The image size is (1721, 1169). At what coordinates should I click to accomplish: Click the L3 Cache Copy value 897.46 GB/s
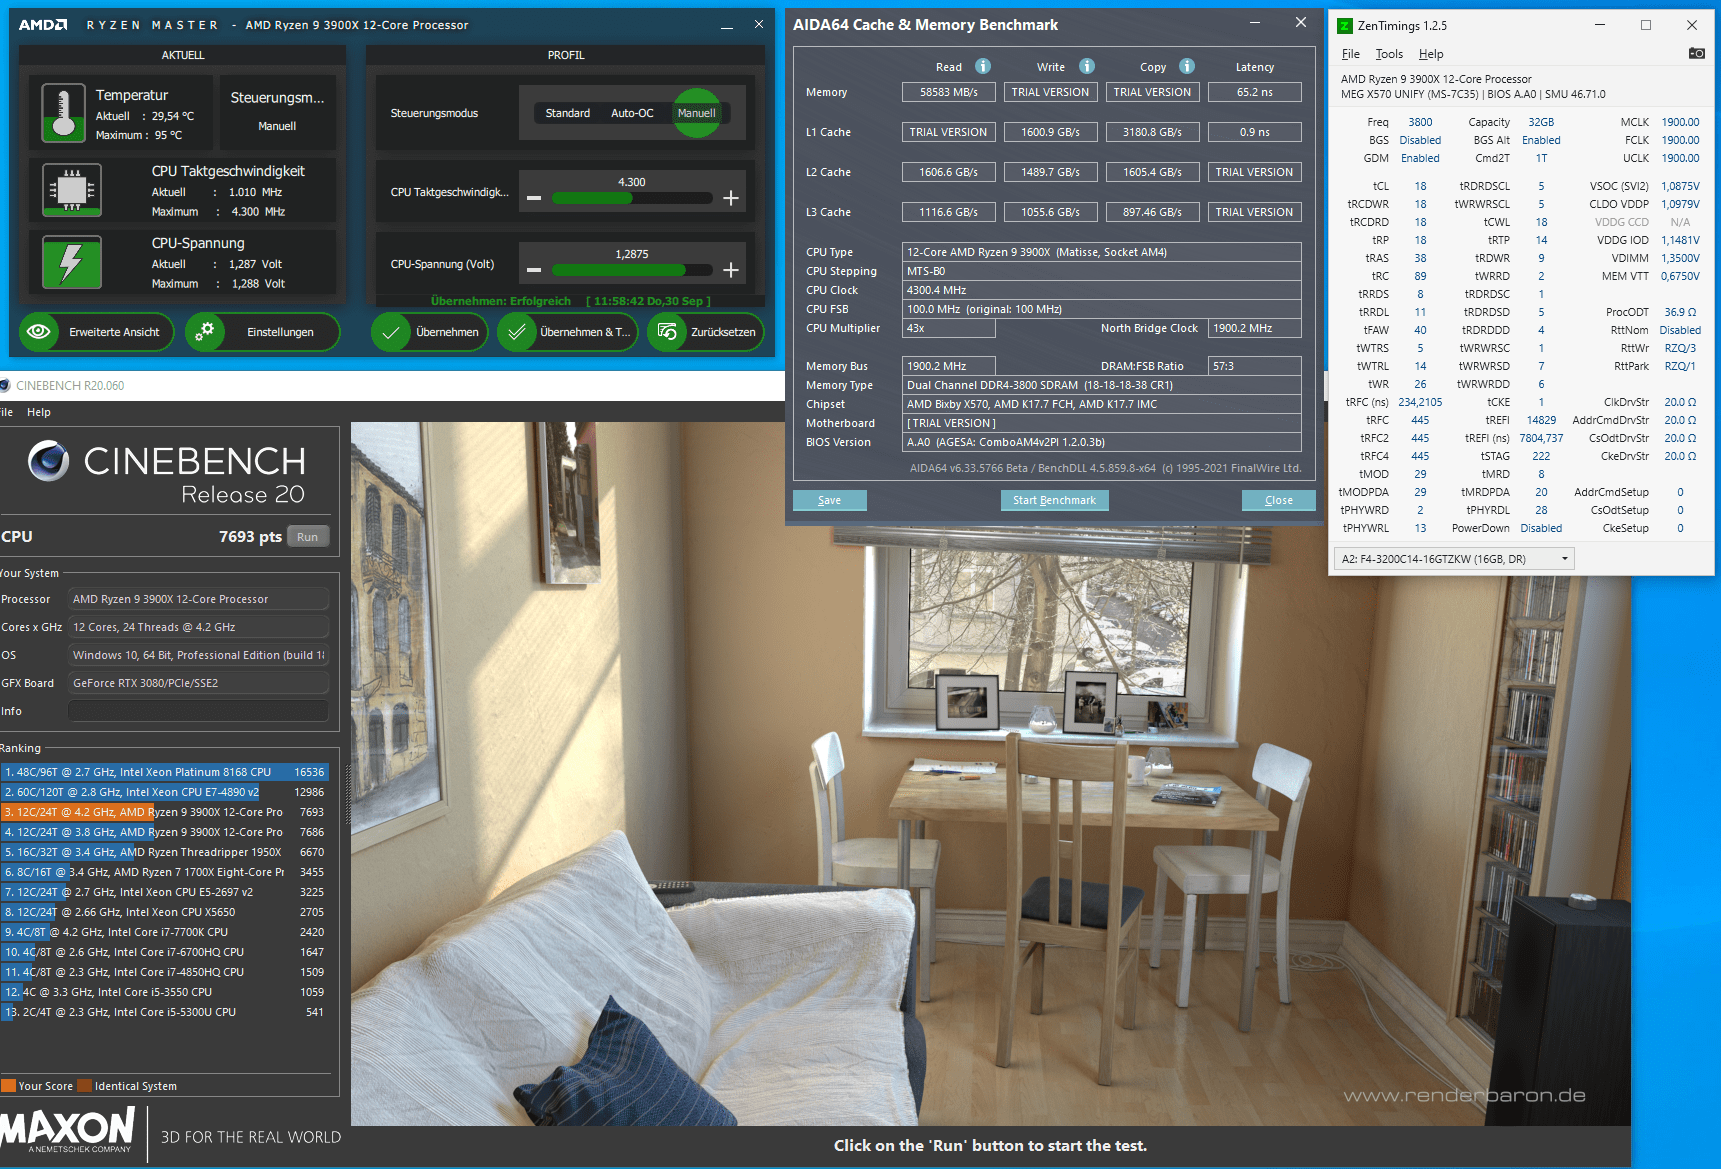pos(1152,212)
